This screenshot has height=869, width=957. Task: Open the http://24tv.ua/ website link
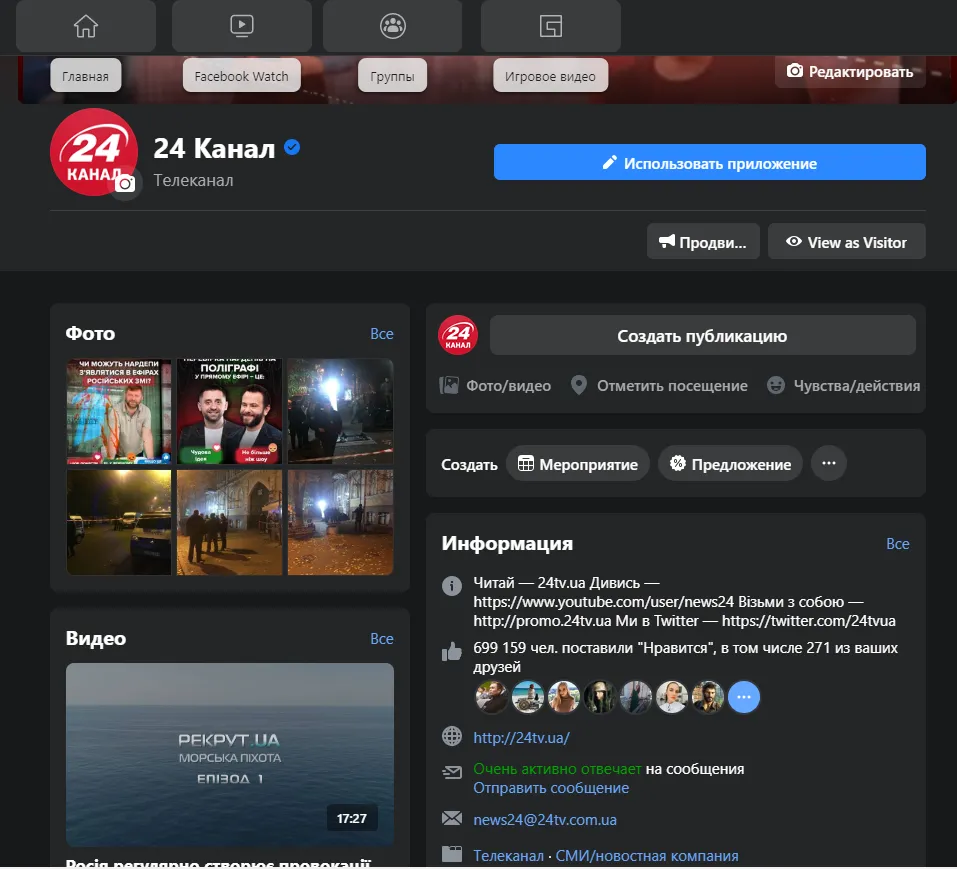(521, 738)
